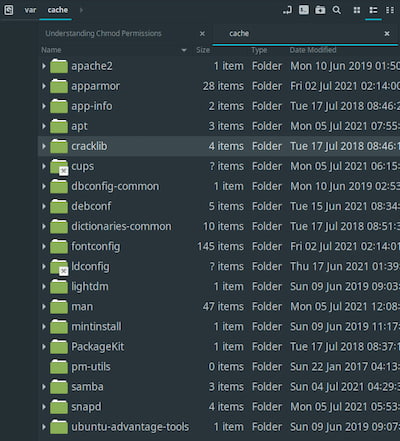Click the app-info folder icon
The image size is (400, 441).
[59, 106]
